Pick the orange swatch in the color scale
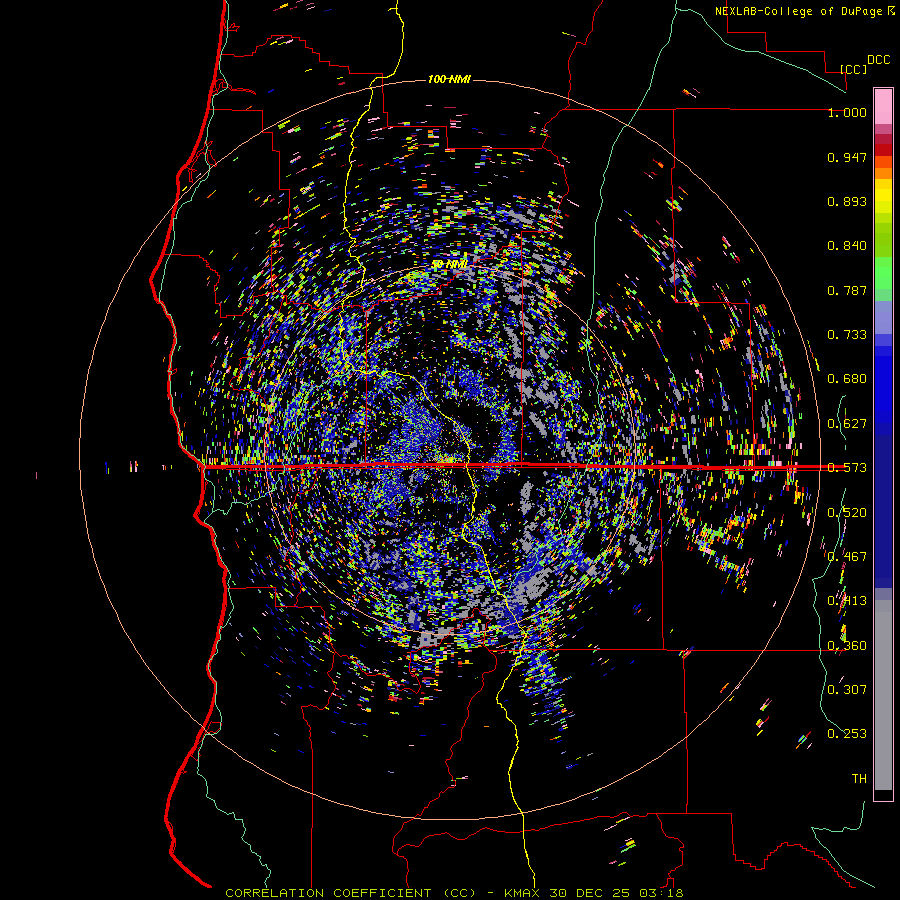 883,173
